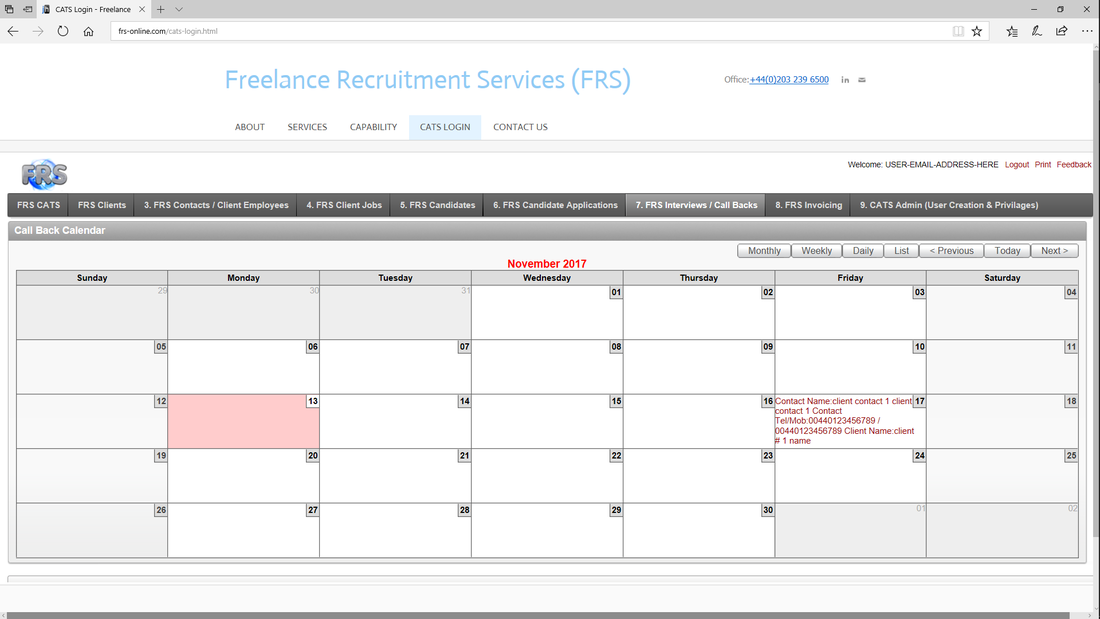Image resolution: width=1100 pixels, height=619 pixels.
Task: Go to Next month in calendar
Action: click(x=1054, y=251)
